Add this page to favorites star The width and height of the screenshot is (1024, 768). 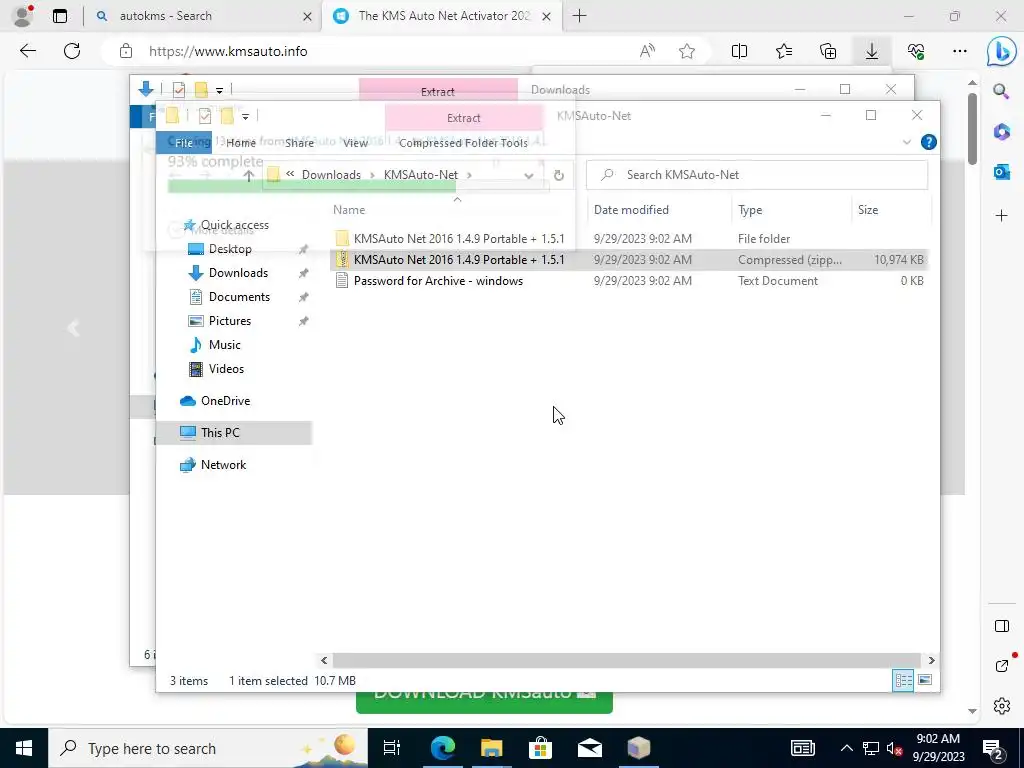[x=687, y=51]
